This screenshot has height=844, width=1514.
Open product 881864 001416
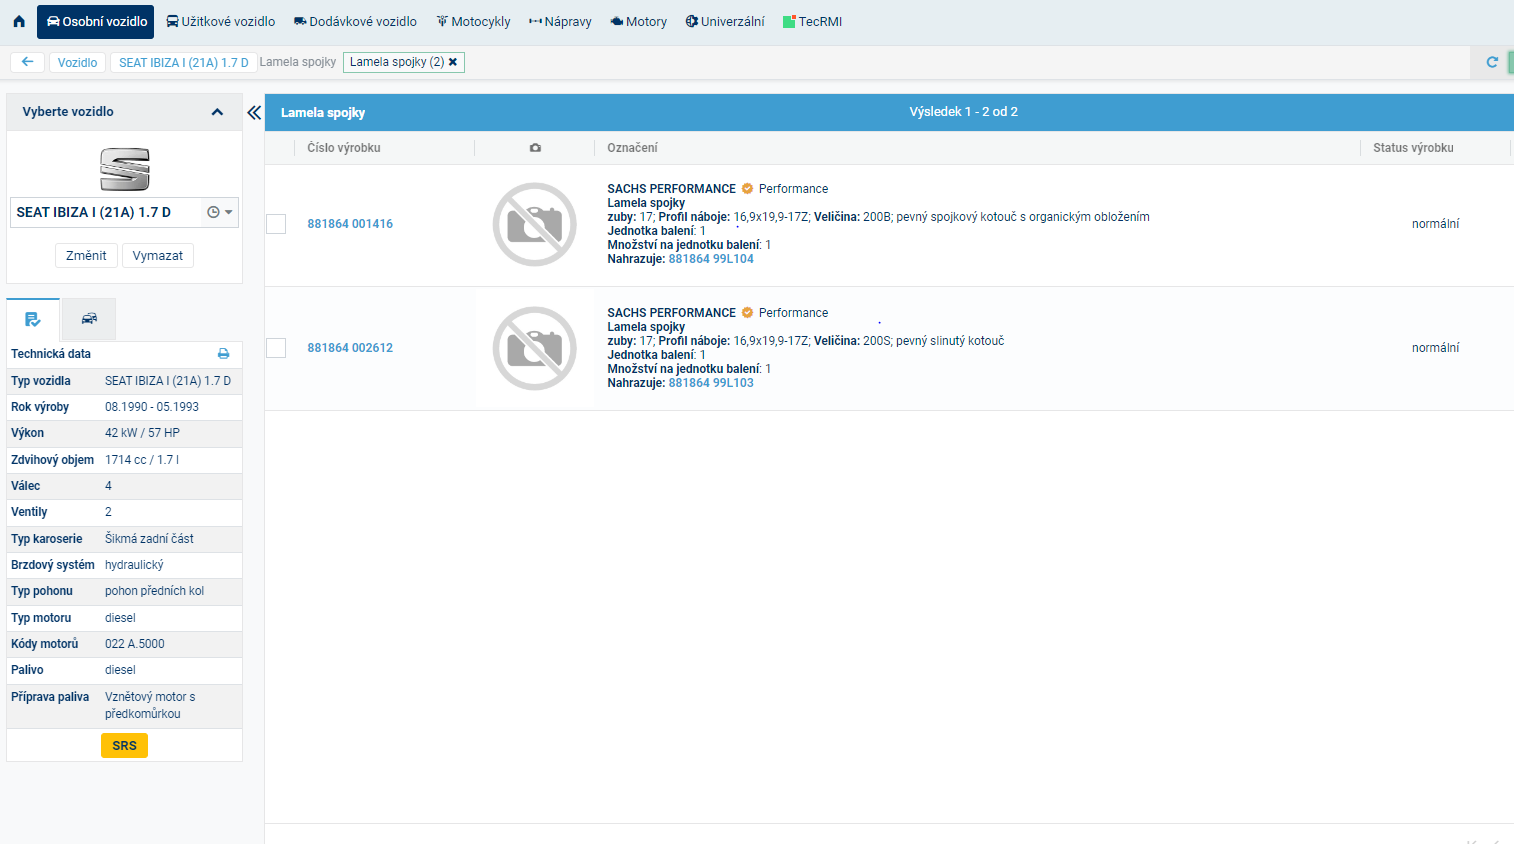click(350, 224)
